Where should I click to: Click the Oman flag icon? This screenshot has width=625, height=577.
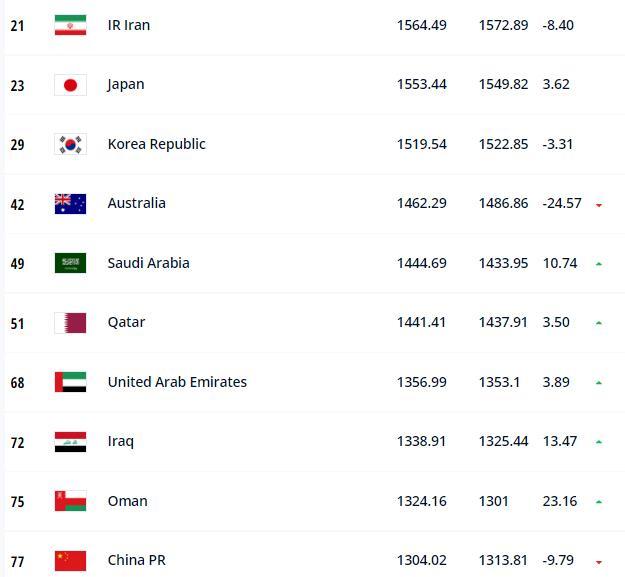point(70,501)
